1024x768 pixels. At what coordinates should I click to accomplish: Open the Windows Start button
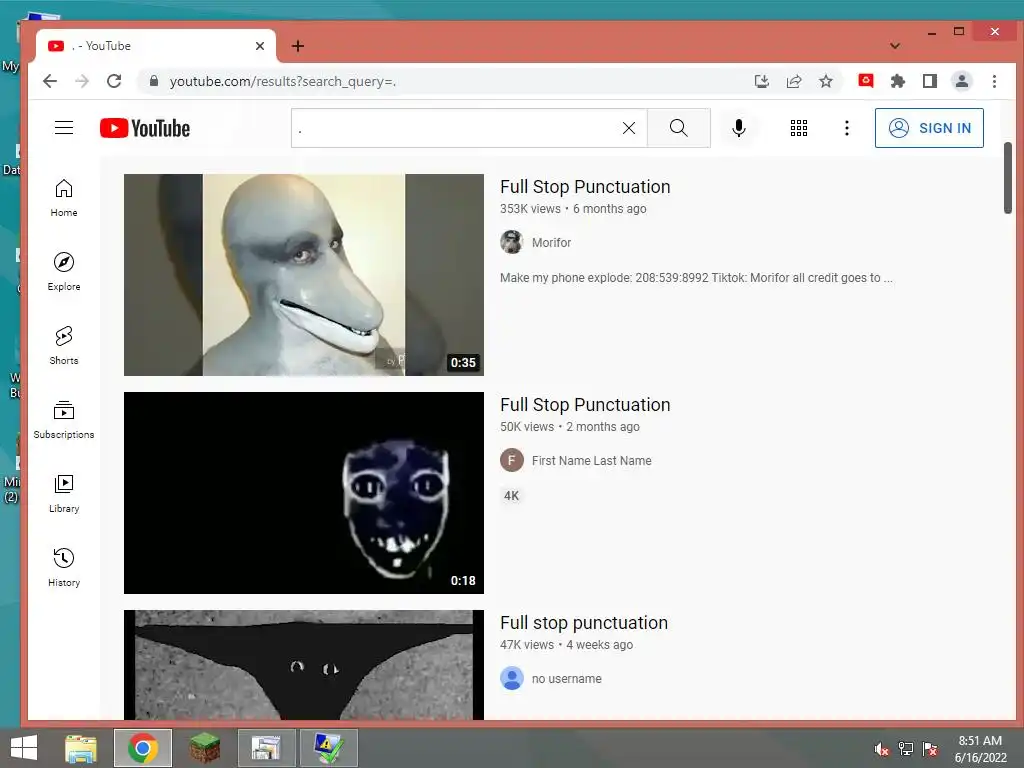click(24, 748)
